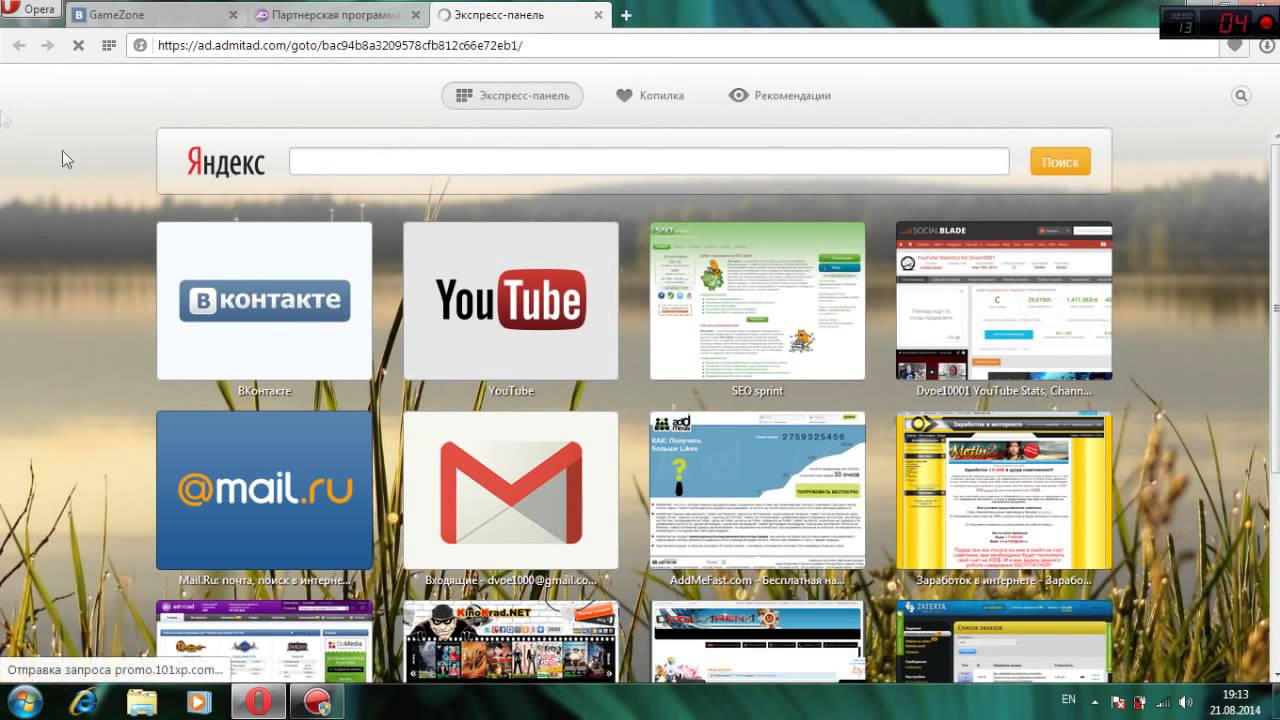
Task: Open the ZATEKTA speed dial tile
Action: (1004, 641)
